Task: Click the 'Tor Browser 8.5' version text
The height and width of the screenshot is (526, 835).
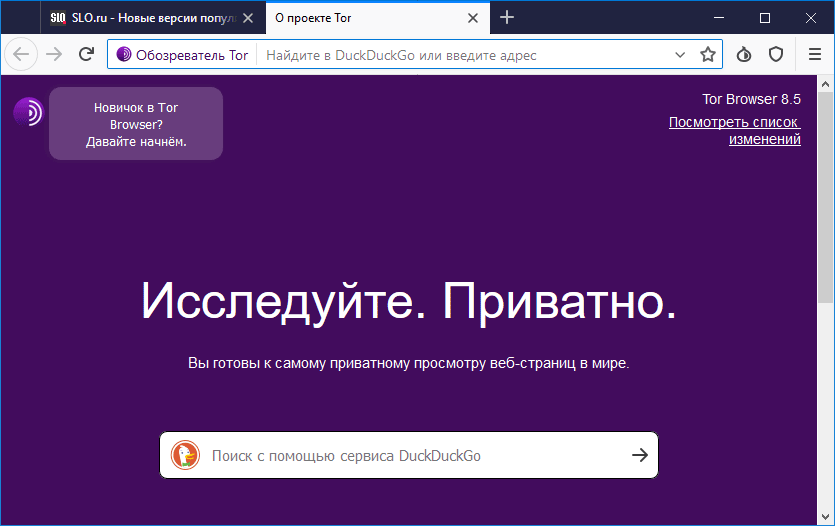Action: click(751, 100)
